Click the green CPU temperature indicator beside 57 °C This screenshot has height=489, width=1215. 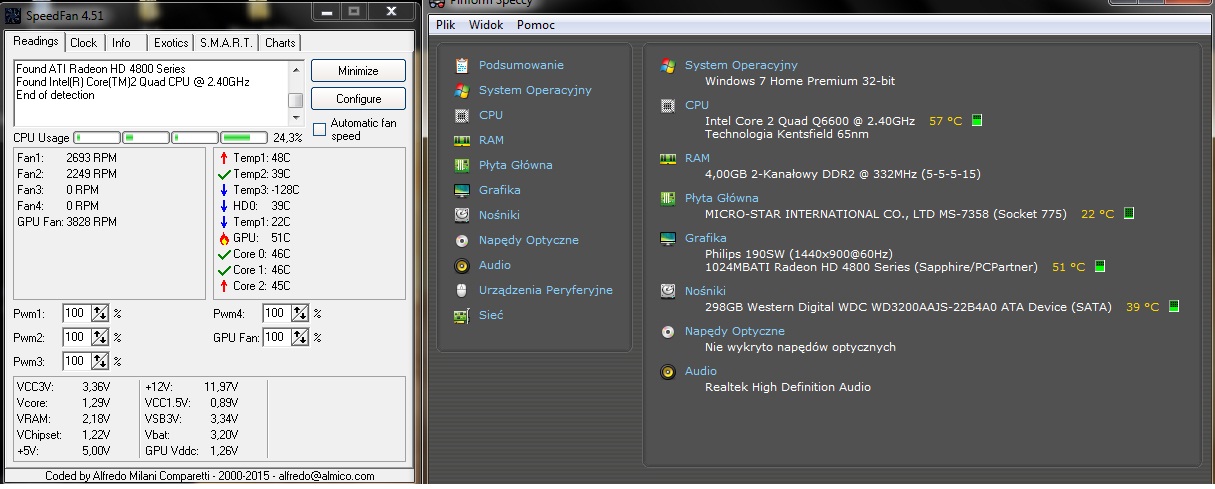point(977,121)
